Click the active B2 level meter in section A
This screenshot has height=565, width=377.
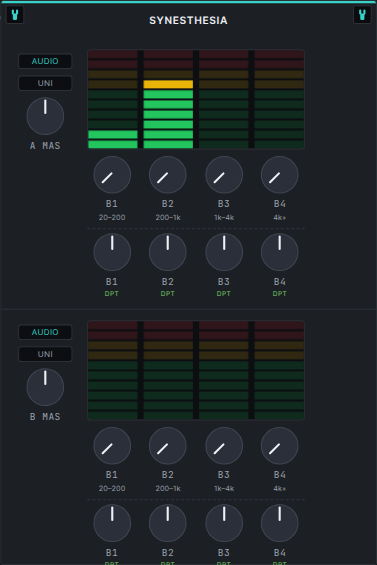pyautogui.click(x=168, y=99)
